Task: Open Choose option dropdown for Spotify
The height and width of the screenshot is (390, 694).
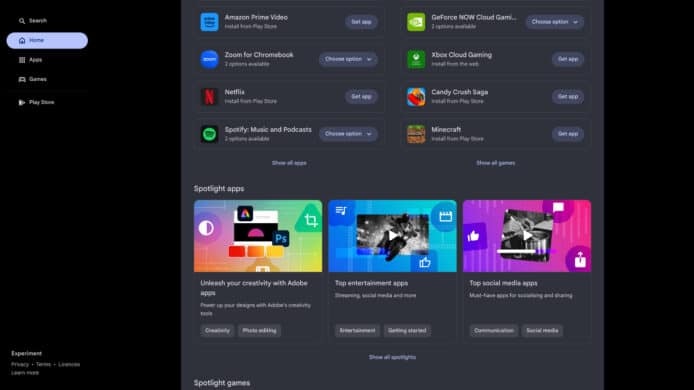Action: [348, 134]
